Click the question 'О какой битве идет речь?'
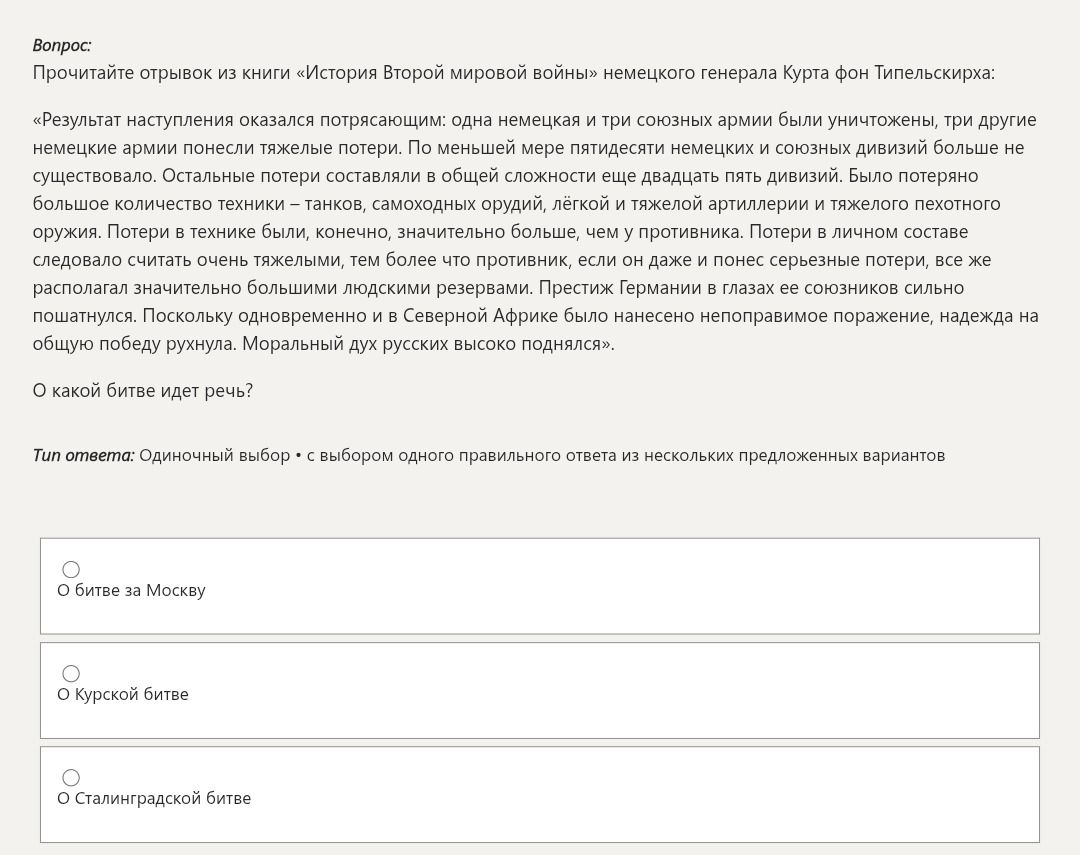 tap(143, 391)
